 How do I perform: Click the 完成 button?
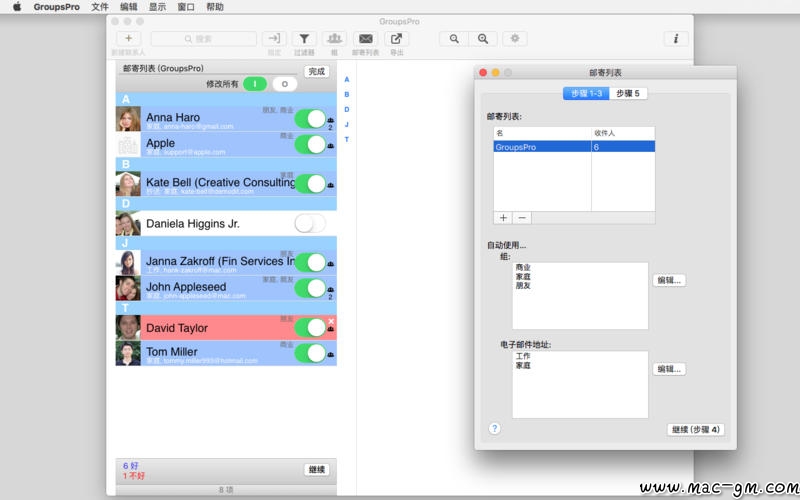click(317, 71)
